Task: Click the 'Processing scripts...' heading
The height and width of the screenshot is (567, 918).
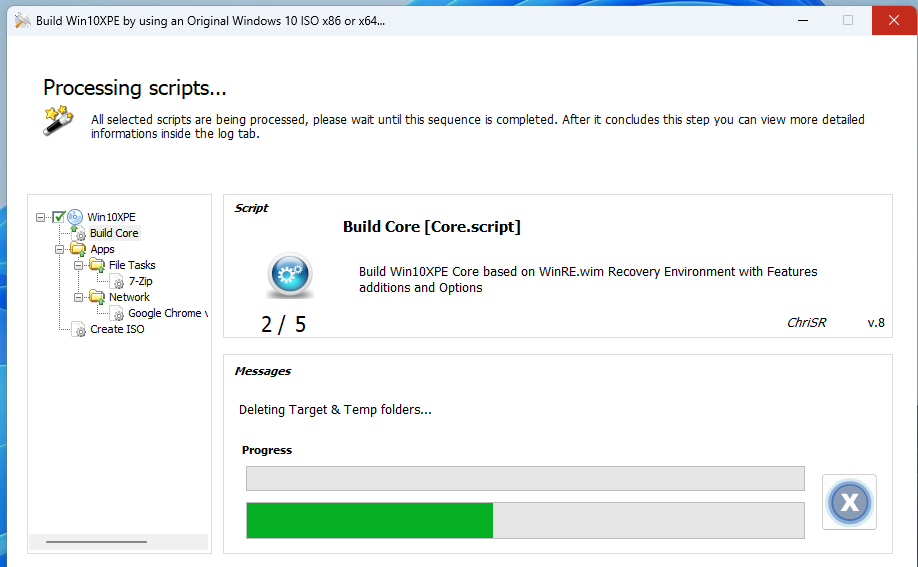Action: (x=135, y=88)
